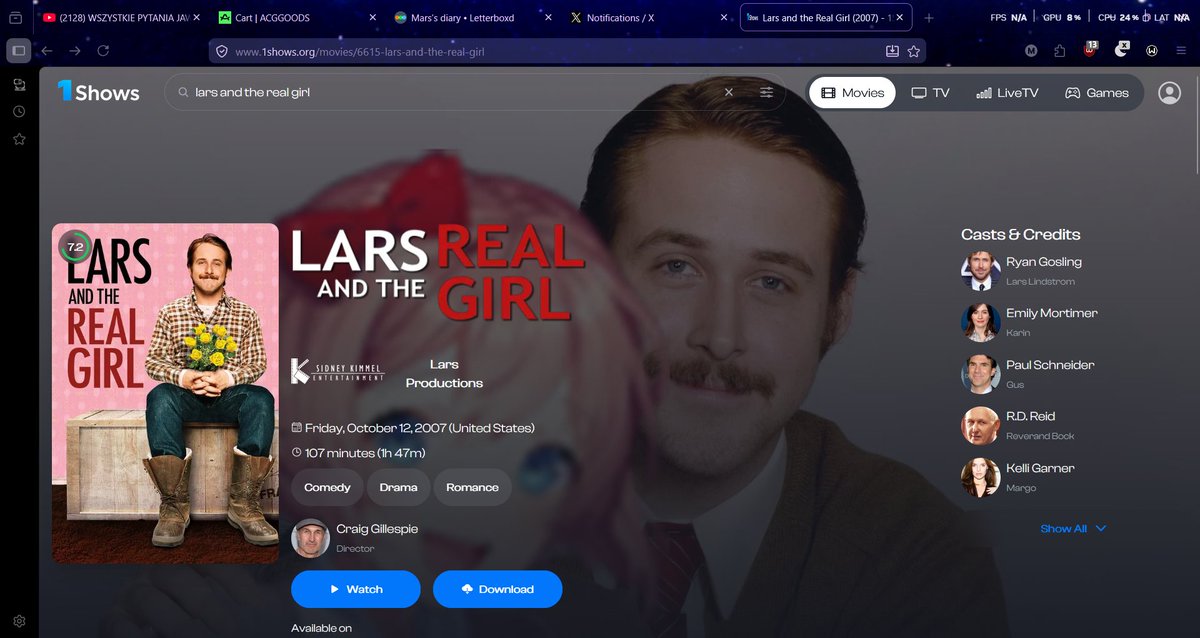Click the browser forward arrow

(x=75, y=51)
